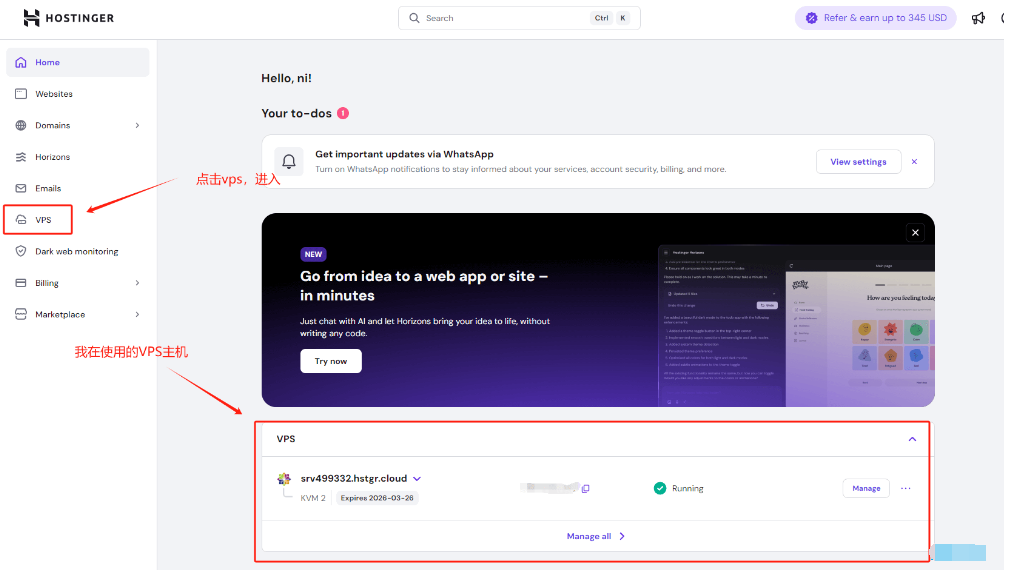Image resolution: width=1009 pixels, height=570 pixels.
Task: Click the srv499332 server avatar icon
Action: click(x=284, y=479)
